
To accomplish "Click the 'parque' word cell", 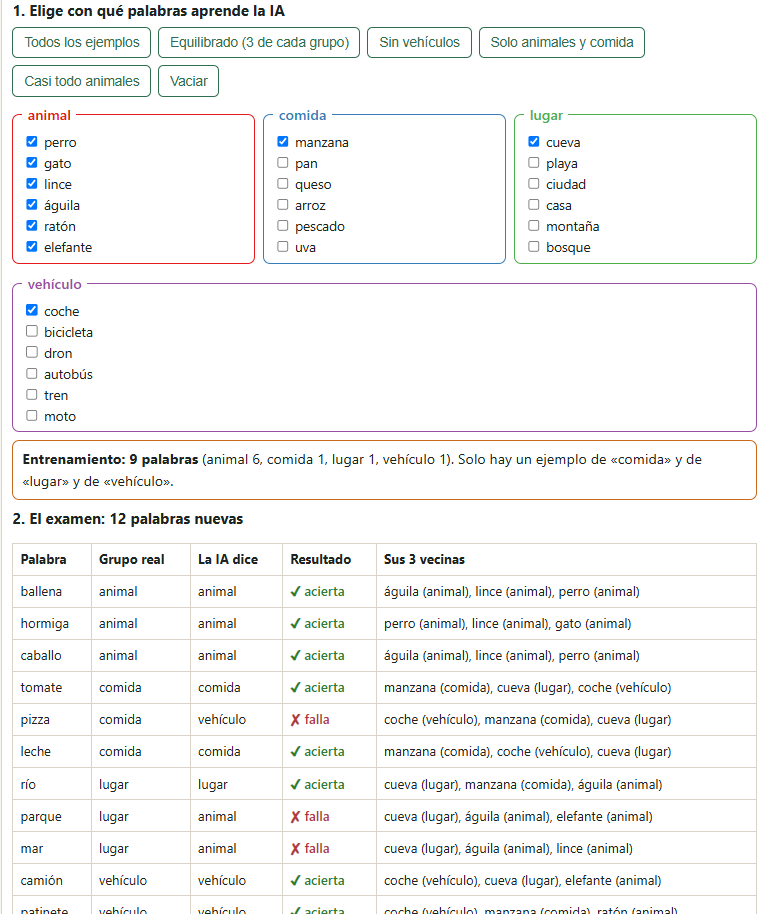I will coord(52,817).
